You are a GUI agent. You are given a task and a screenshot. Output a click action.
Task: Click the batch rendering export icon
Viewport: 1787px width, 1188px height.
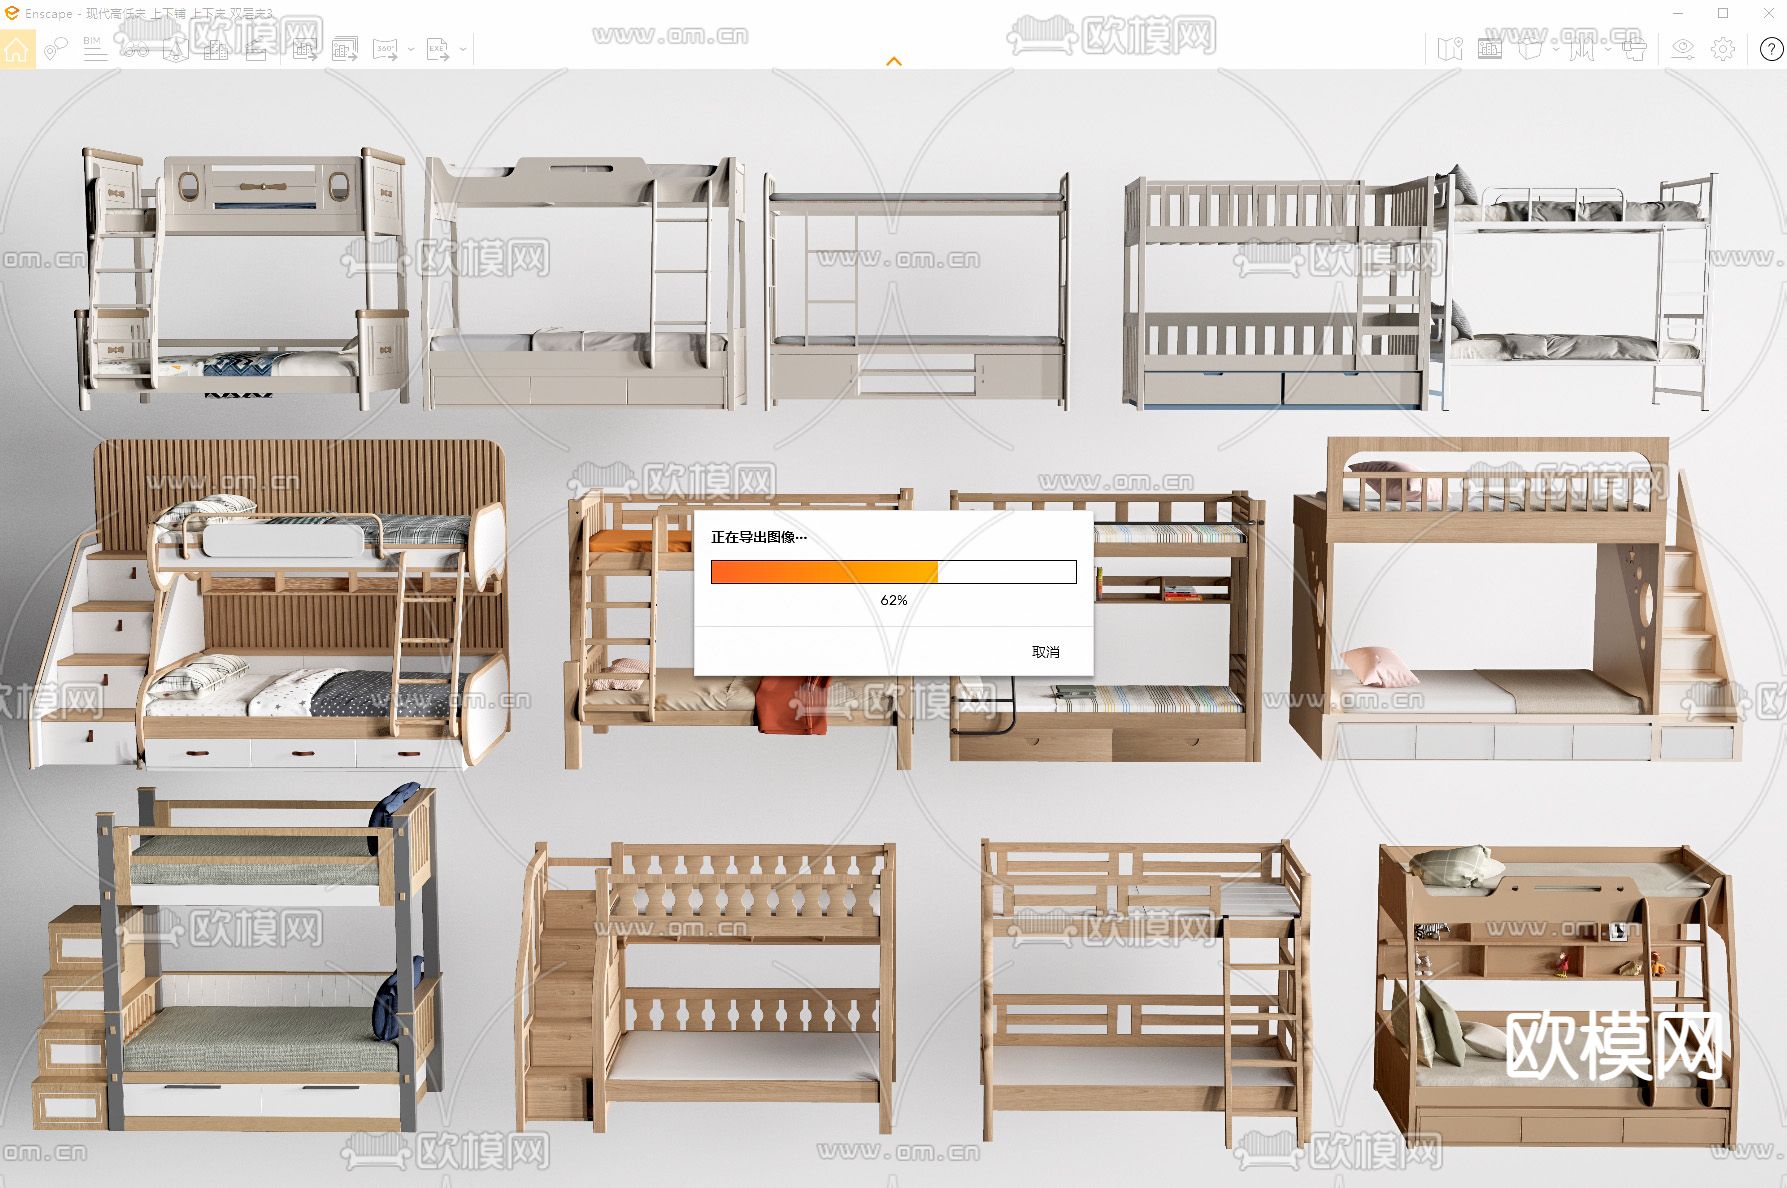(345, 49)
